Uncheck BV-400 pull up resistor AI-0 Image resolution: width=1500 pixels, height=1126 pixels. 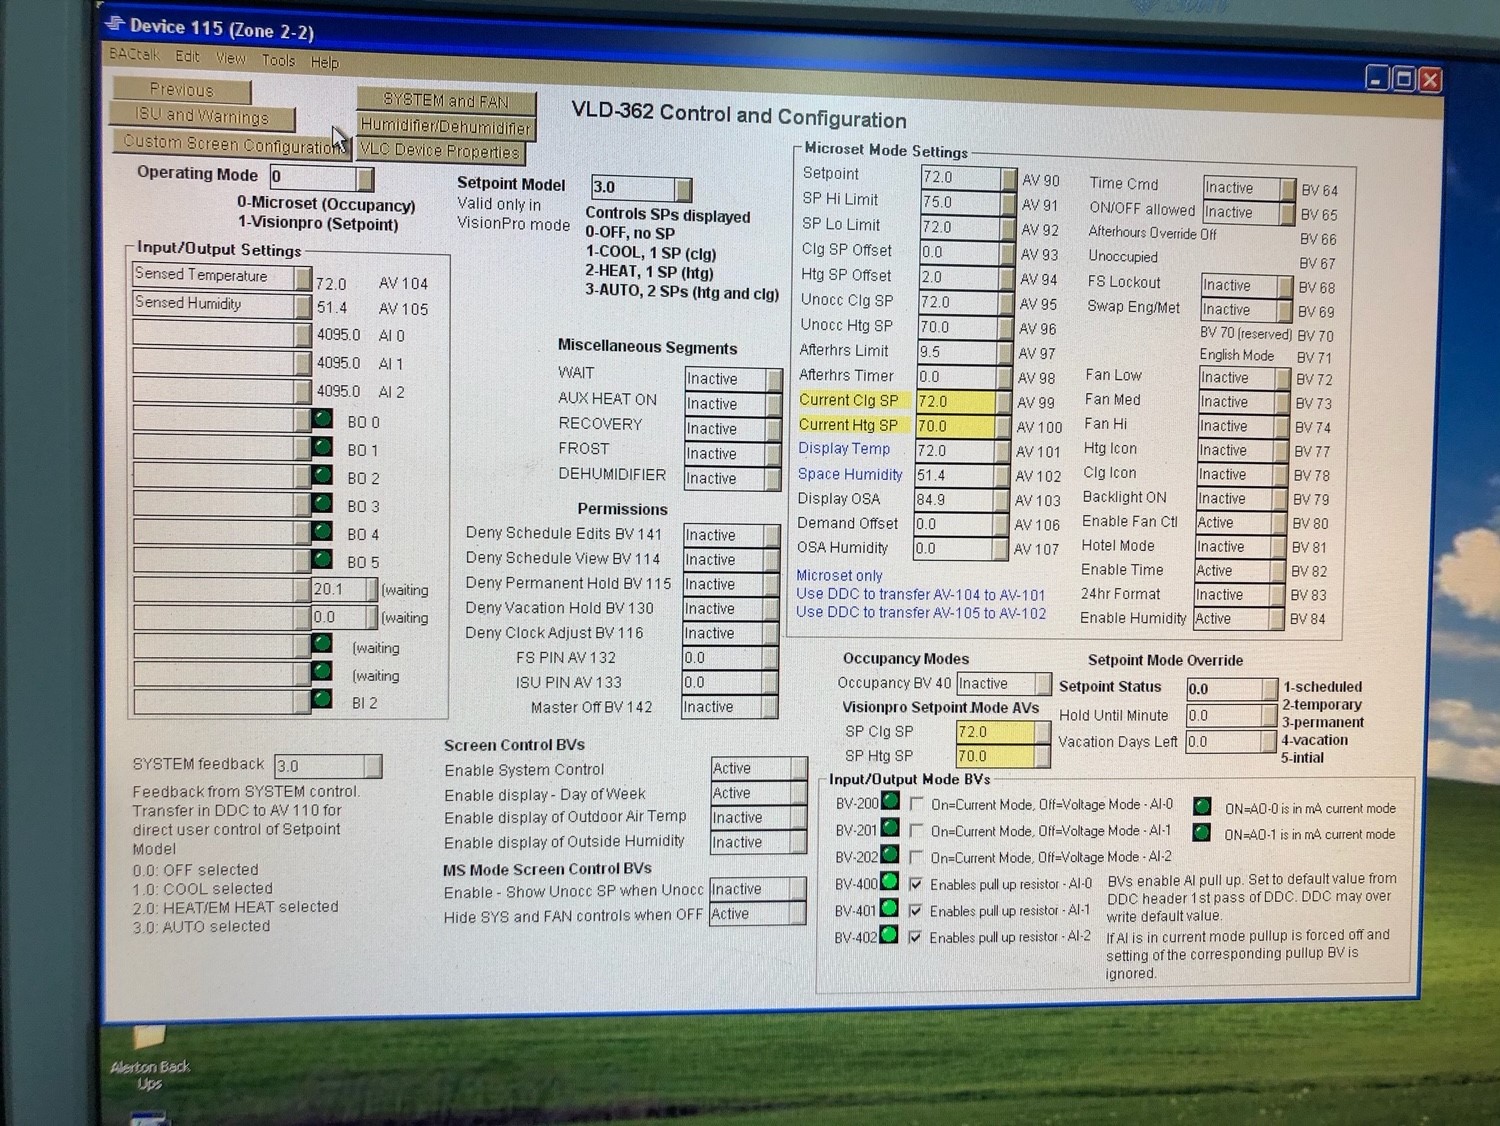point(915,884)
